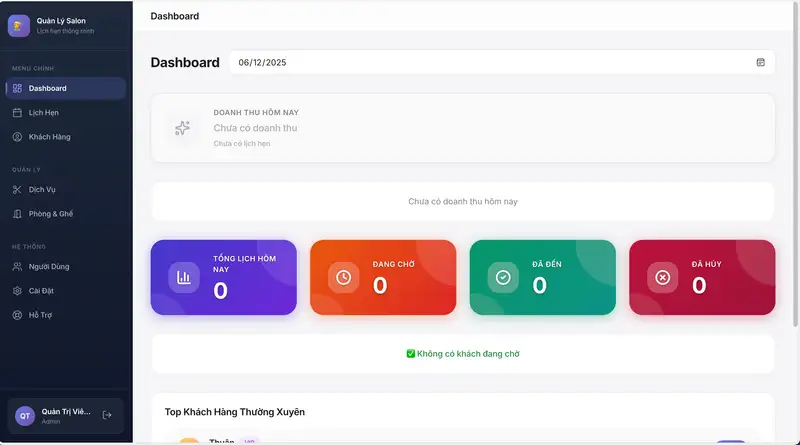Viewport: 800px width, 445px height.
Task: Go to Khách Hàng customers page
Action: [49, 137]
